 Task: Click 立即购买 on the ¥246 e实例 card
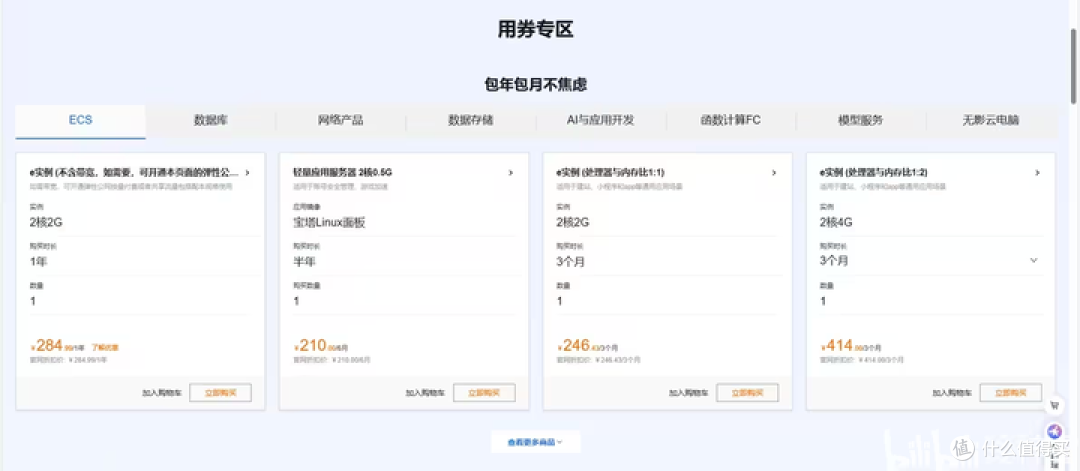(747, 392)
